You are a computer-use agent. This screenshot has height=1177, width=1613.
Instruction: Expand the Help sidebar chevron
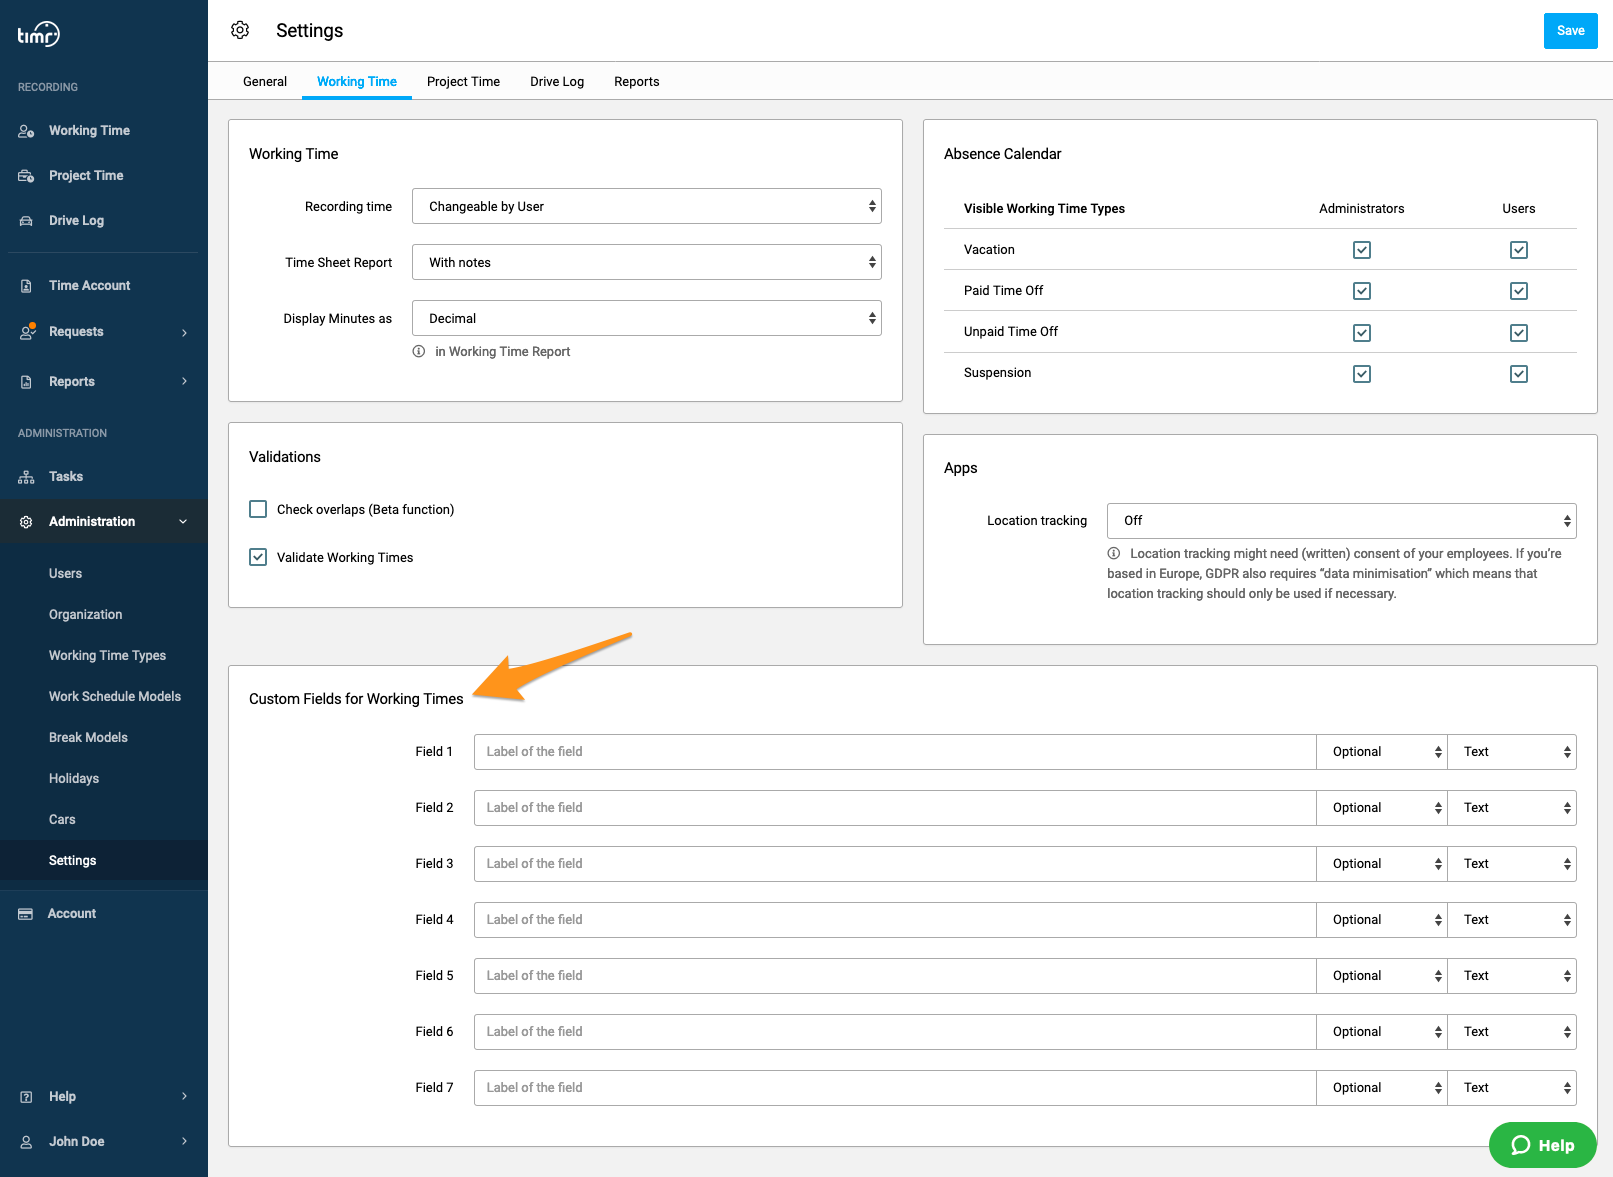point(184,1096)
